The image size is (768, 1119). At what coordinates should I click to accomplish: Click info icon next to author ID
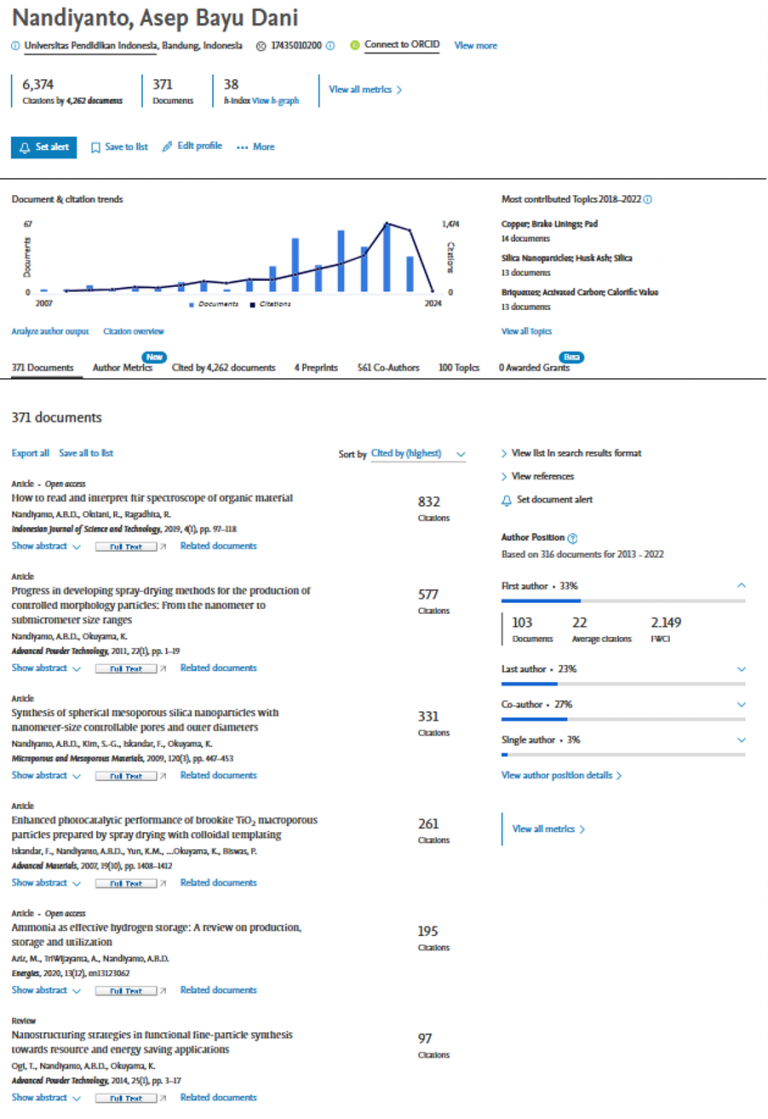[x=330, y=46]
